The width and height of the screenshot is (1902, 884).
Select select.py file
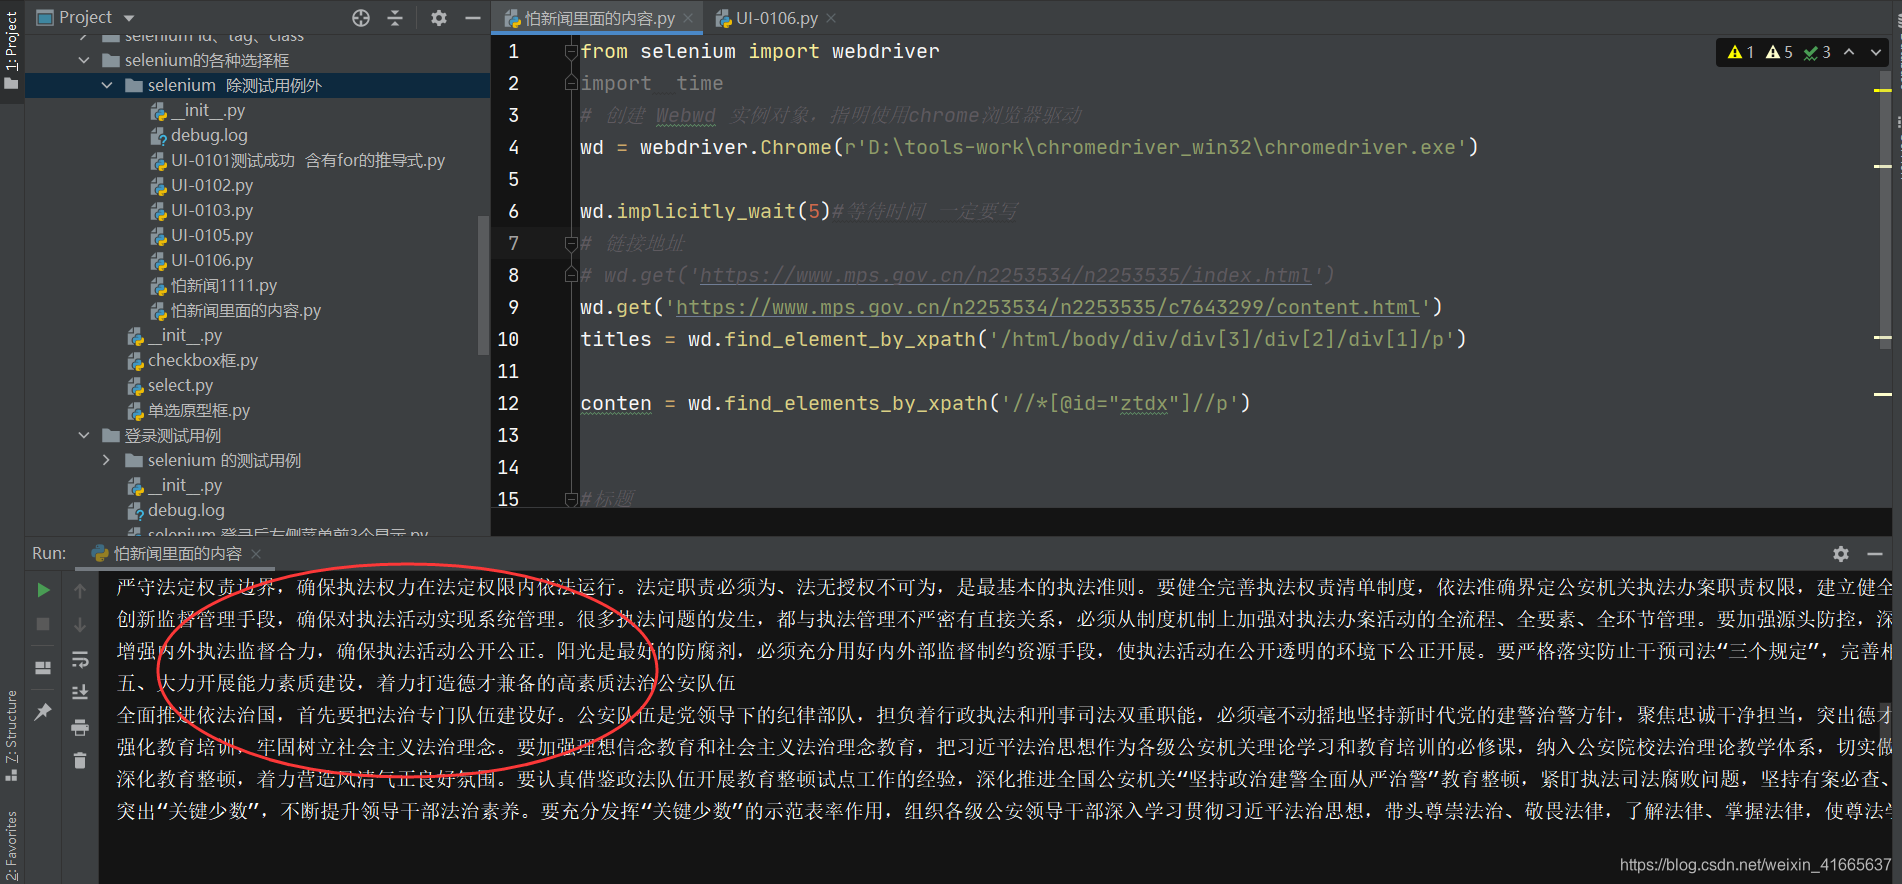(x=180, y=385)
